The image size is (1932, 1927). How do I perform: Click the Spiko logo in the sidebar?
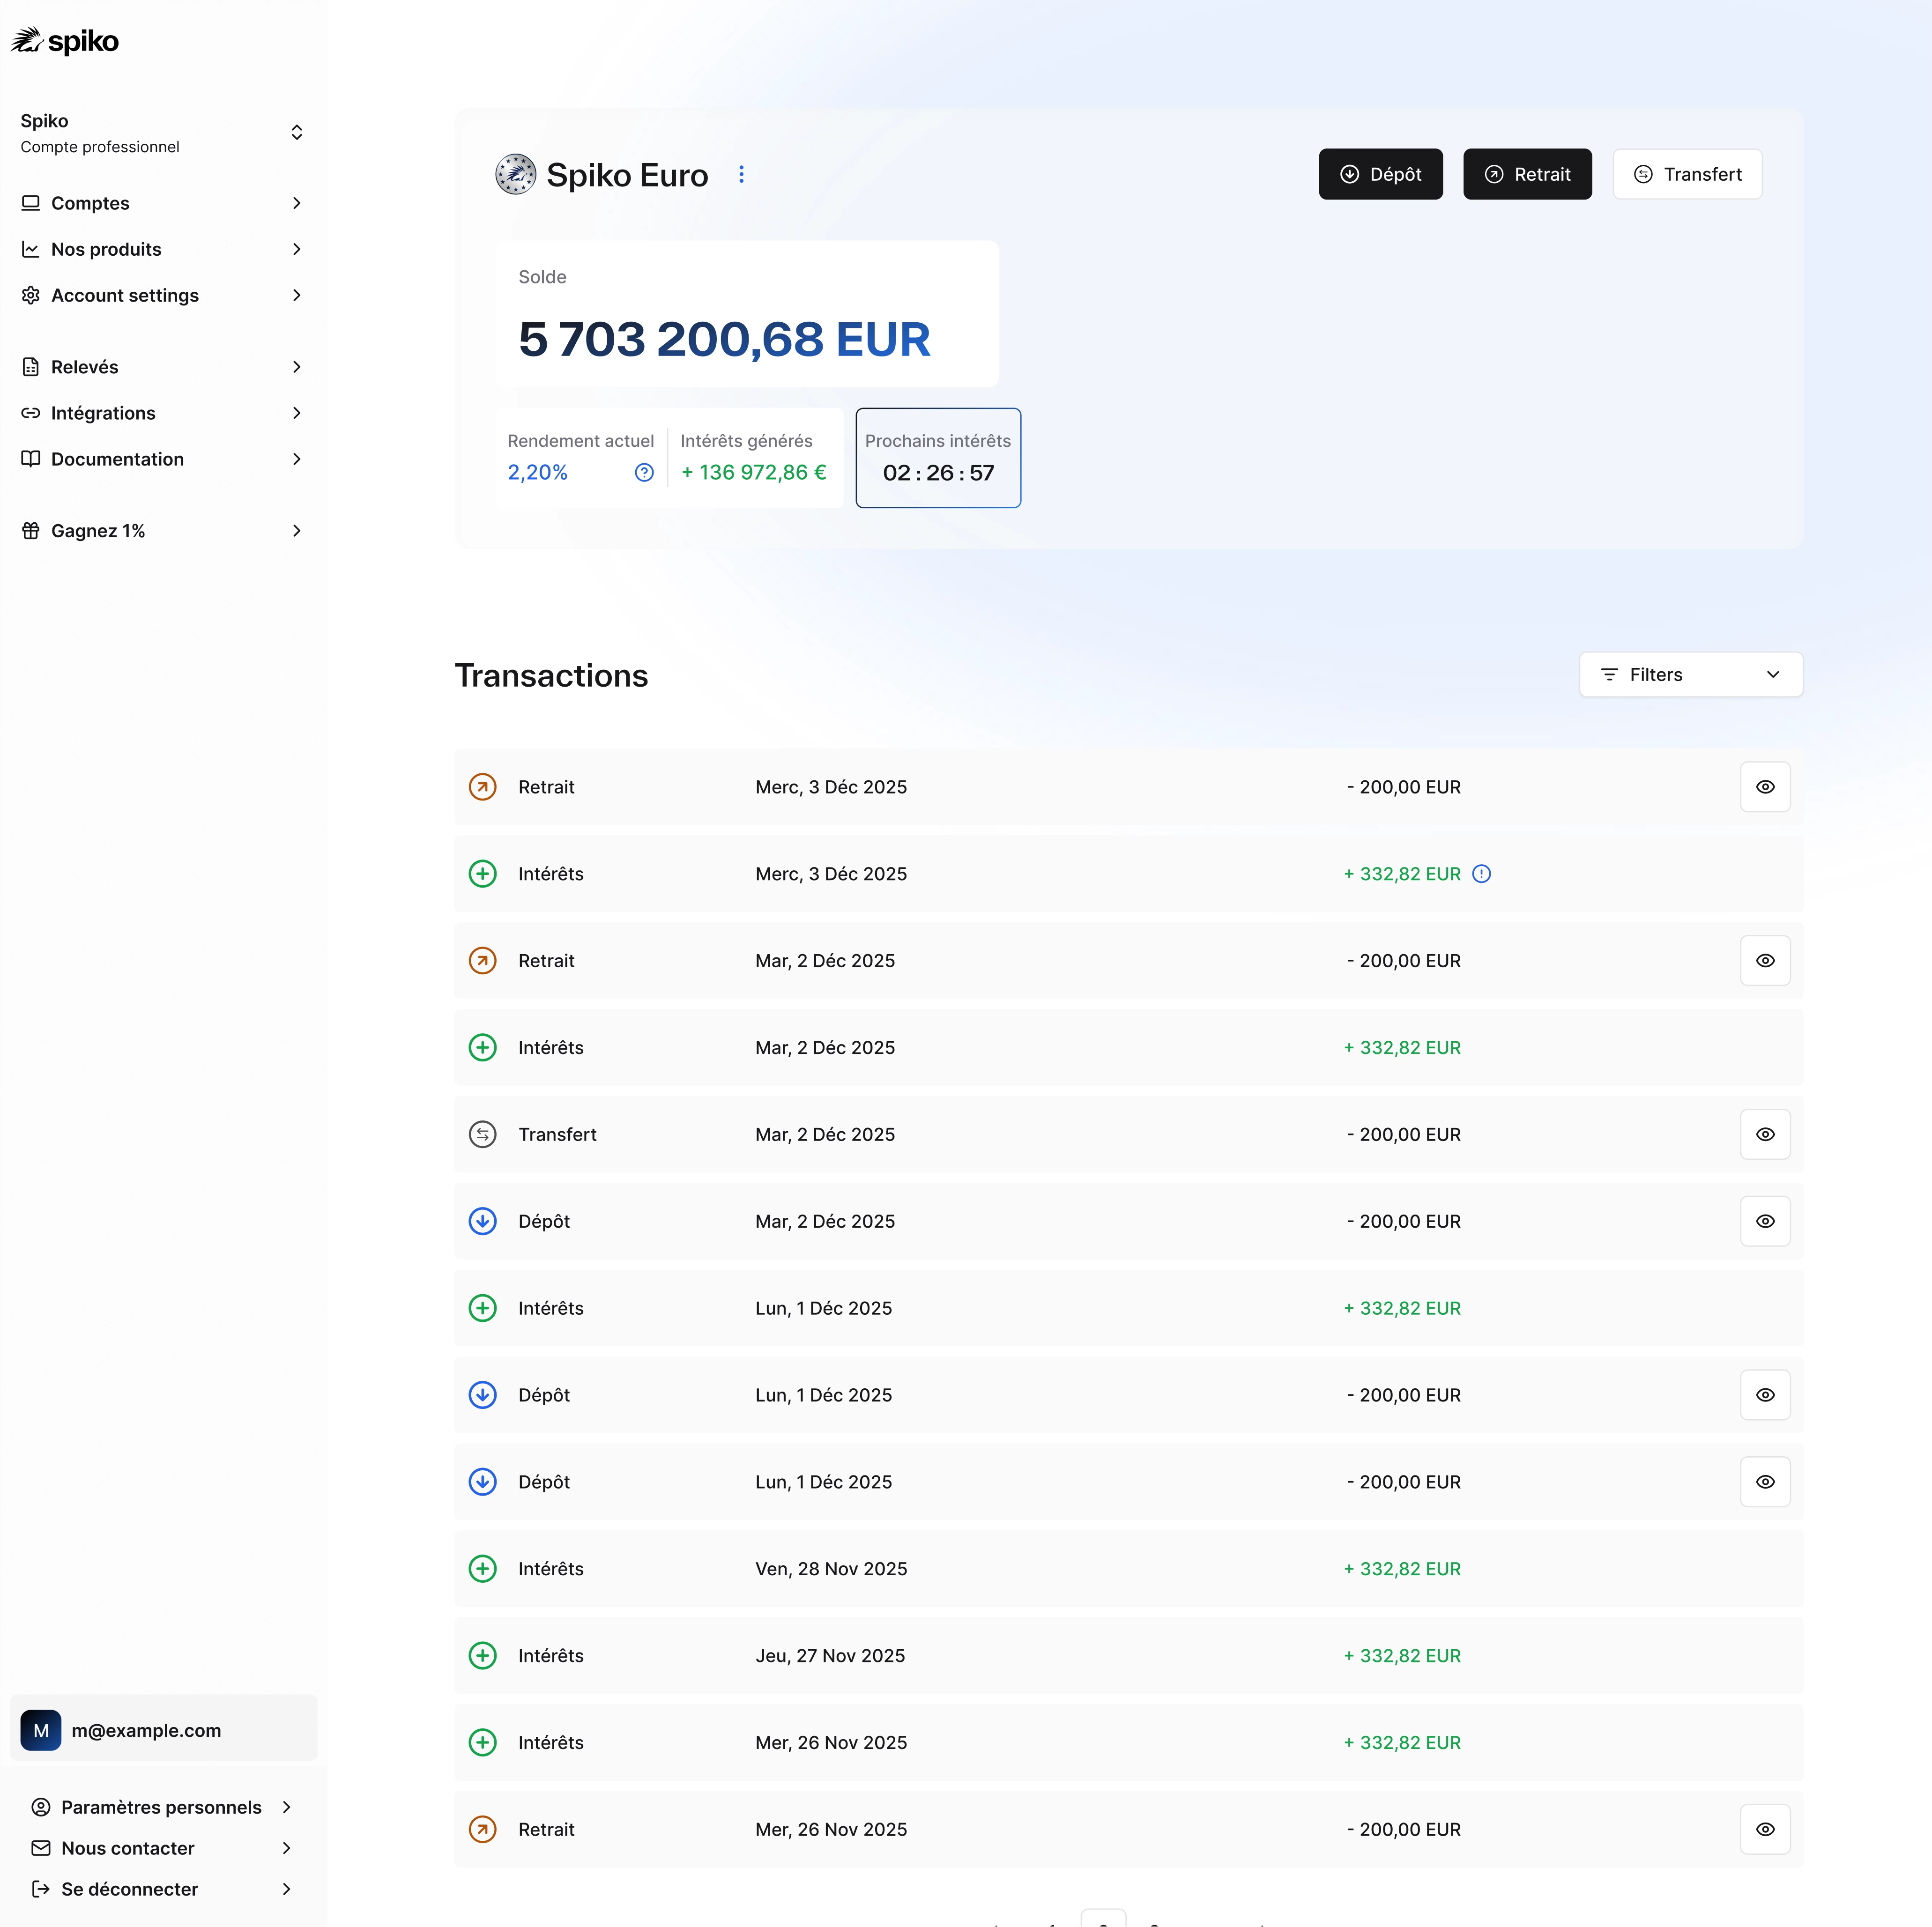pos(64,40)
